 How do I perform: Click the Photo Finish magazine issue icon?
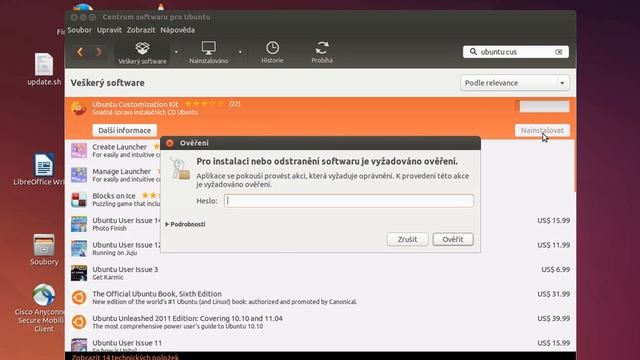point(79,224)
